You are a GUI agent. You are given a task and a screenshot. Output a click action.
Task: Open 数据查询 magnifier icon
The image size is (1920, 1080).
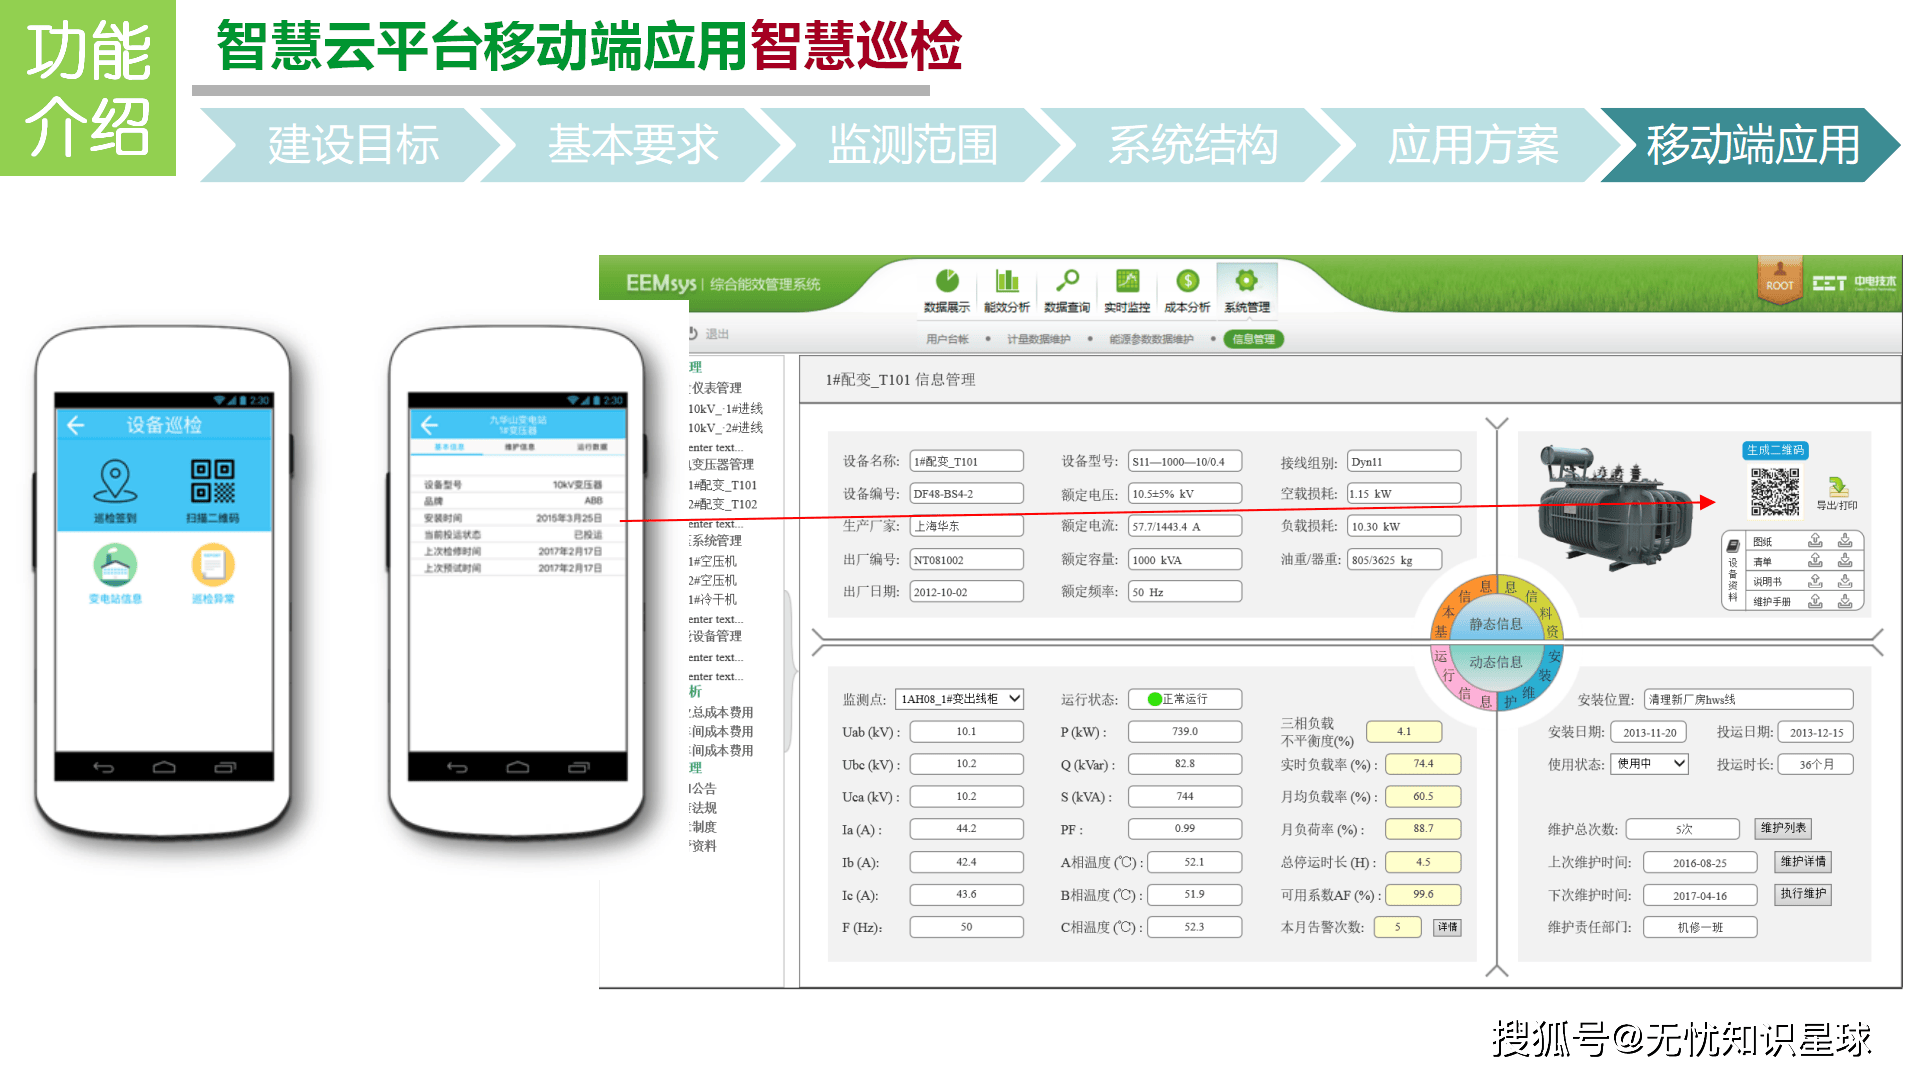pos(1067,282)
